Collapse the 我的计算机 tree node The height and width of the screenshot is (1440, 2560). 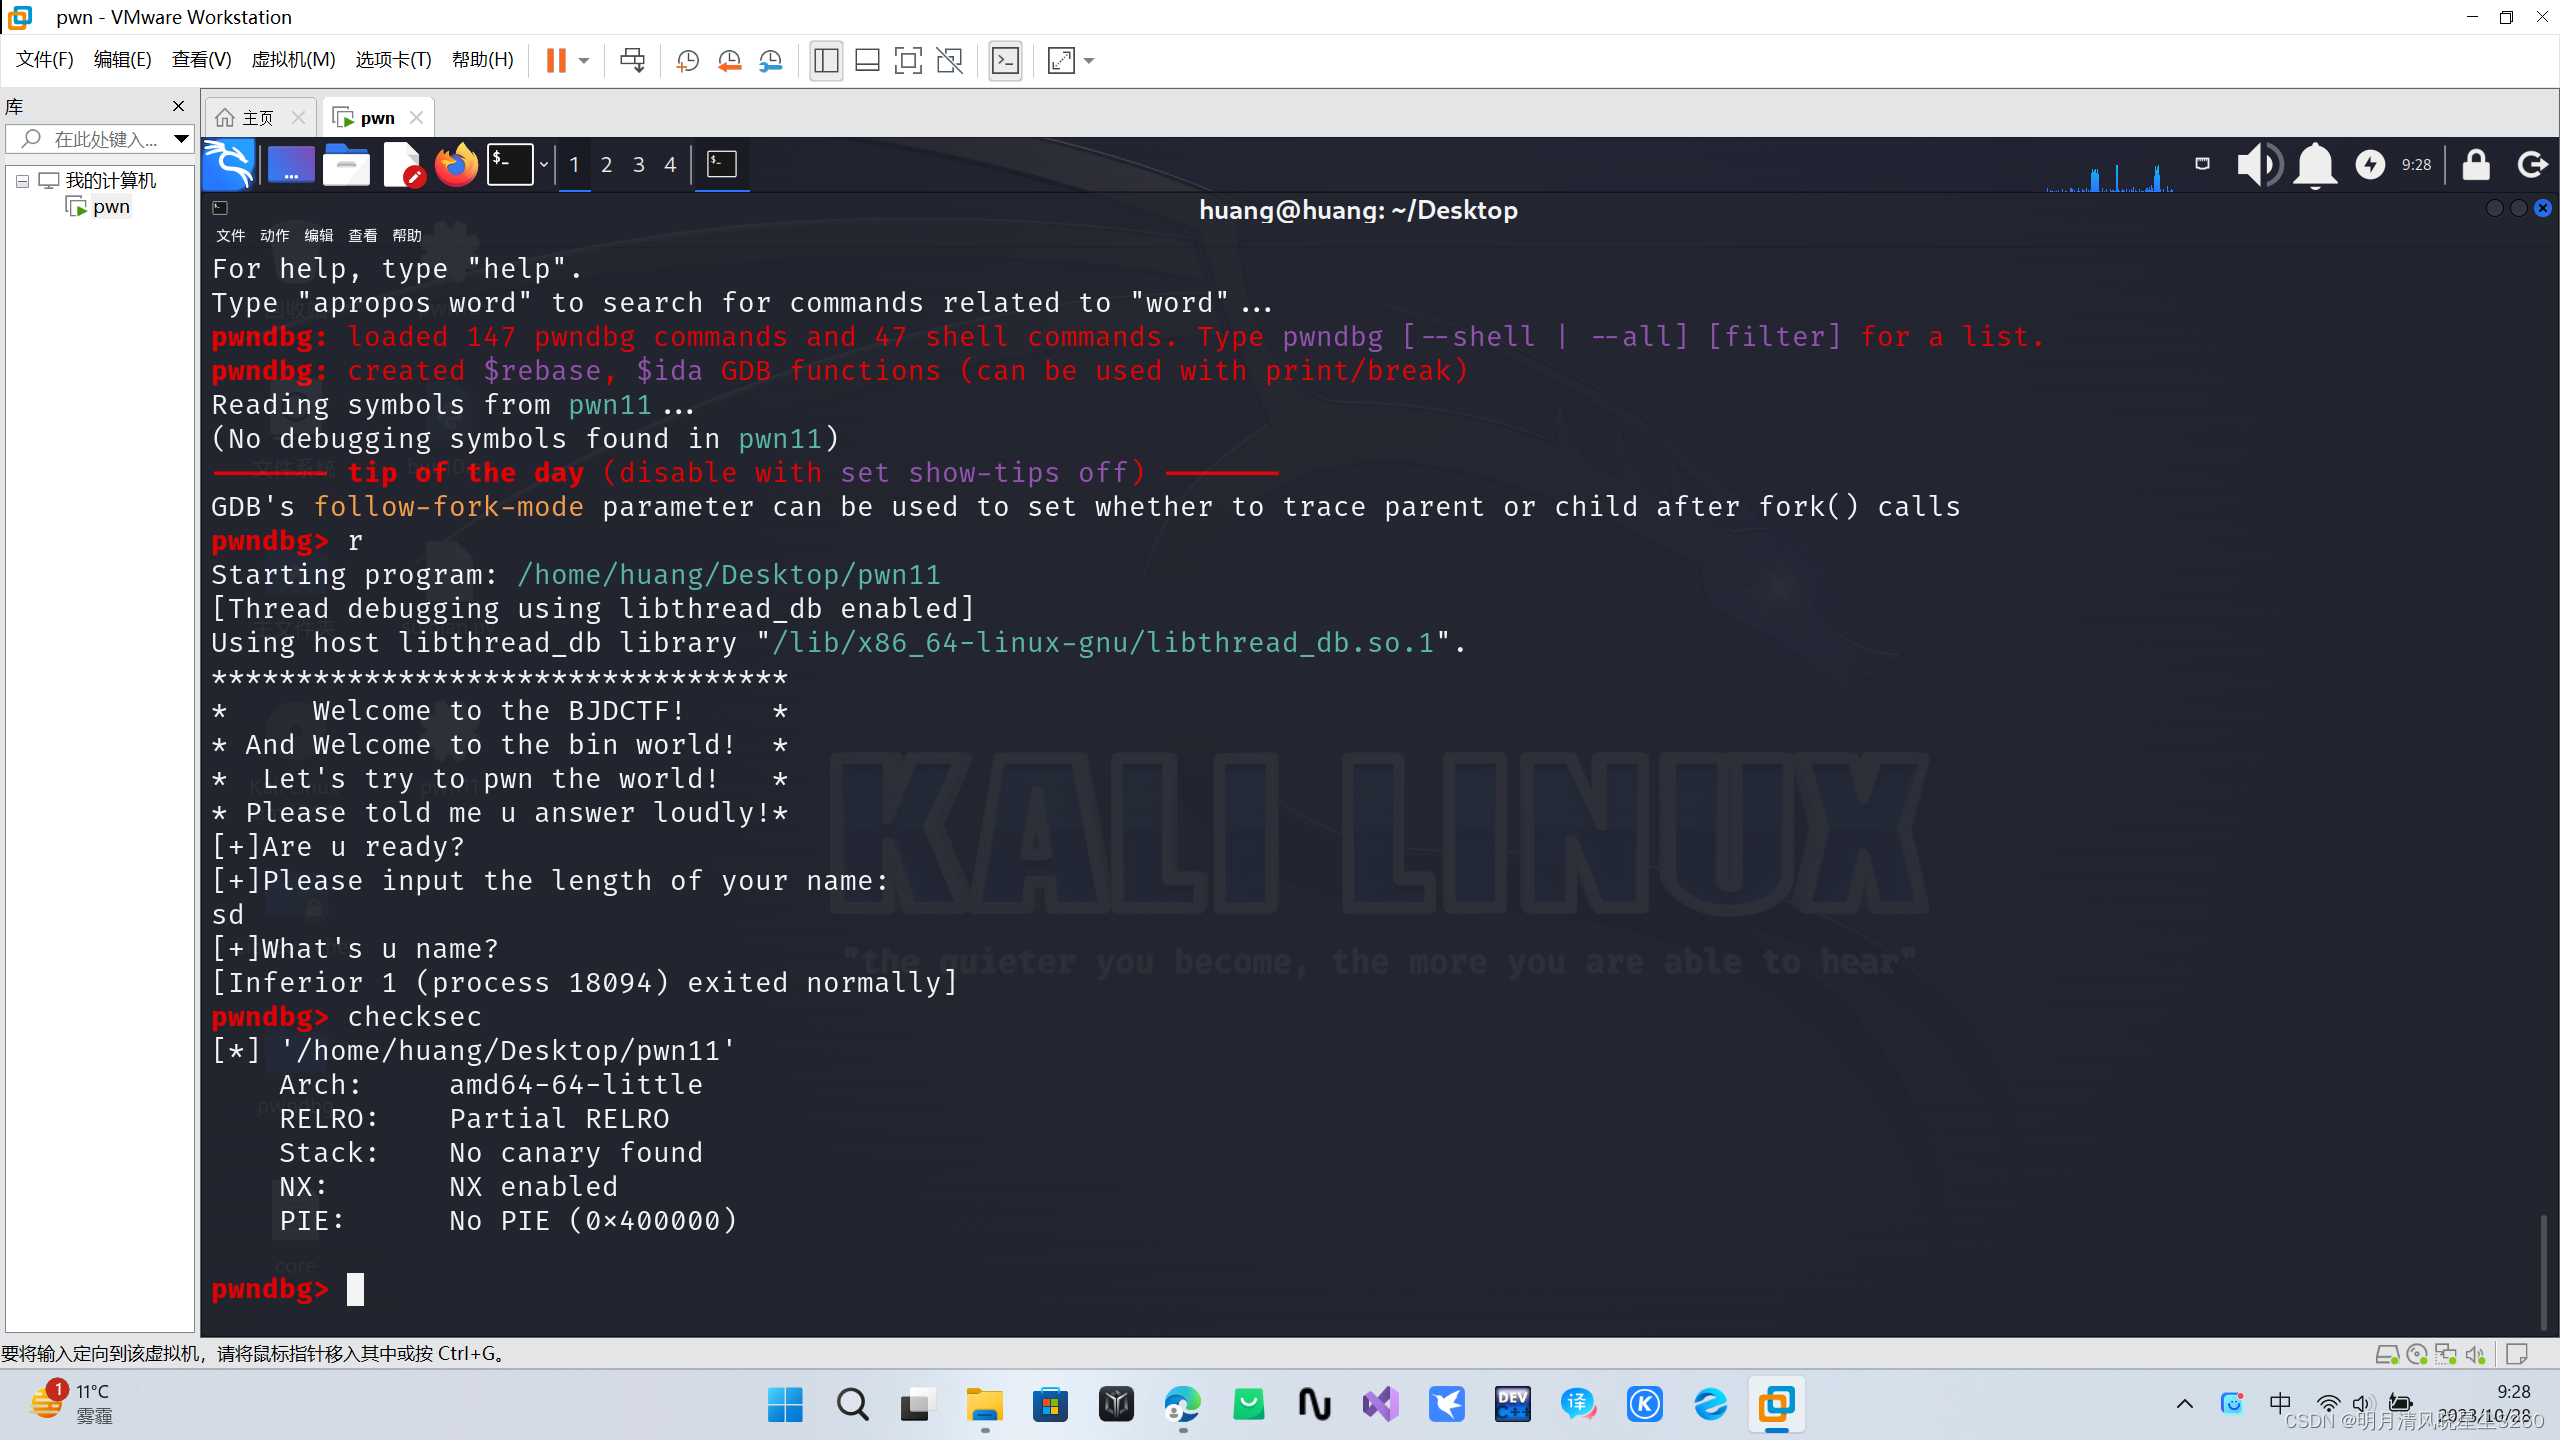click(22, 181)
